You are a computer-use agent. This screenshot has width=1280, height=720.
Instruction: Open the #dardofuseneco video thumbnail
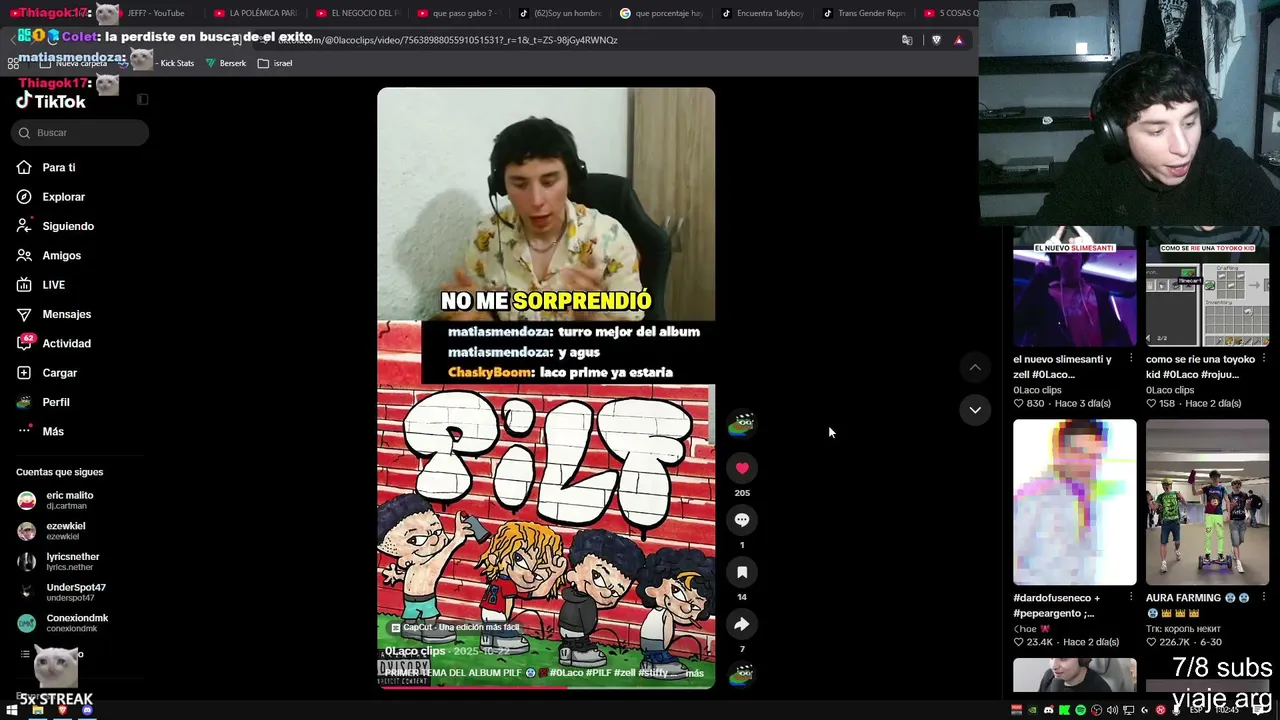[x=1074, y=502]
